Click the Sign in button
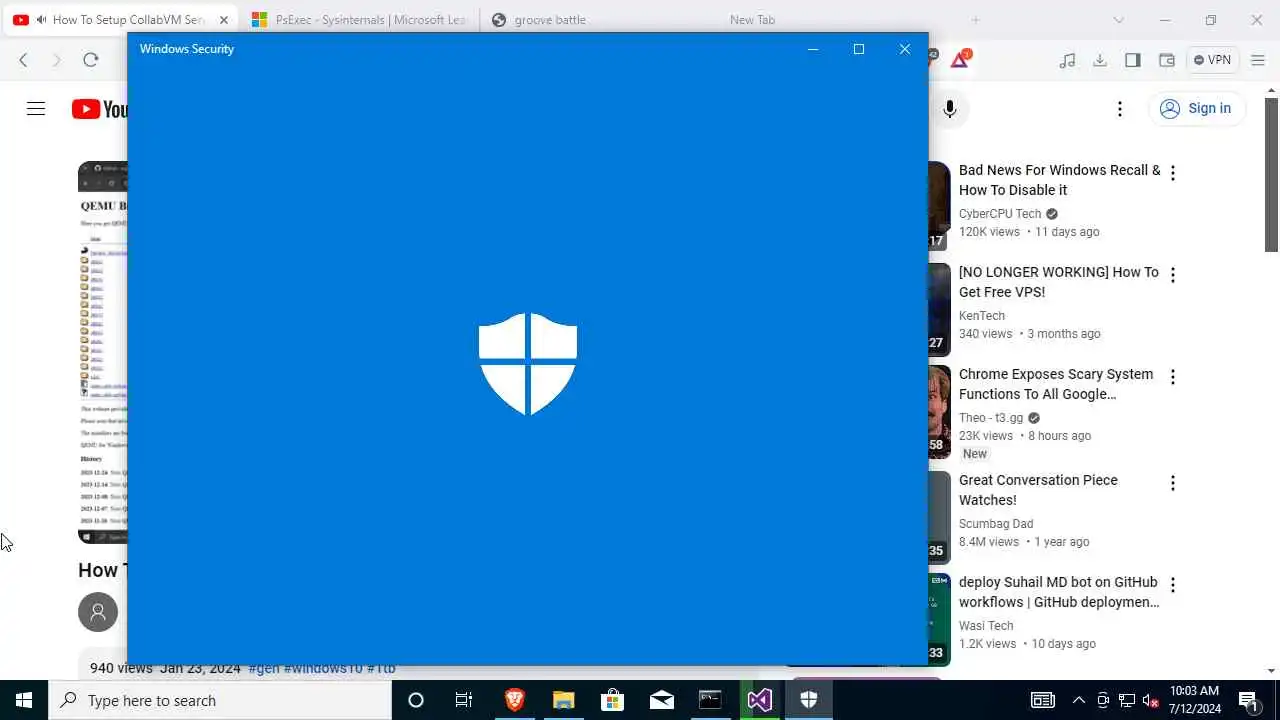Screen dimensions: 1280x720 (1196, 109)
